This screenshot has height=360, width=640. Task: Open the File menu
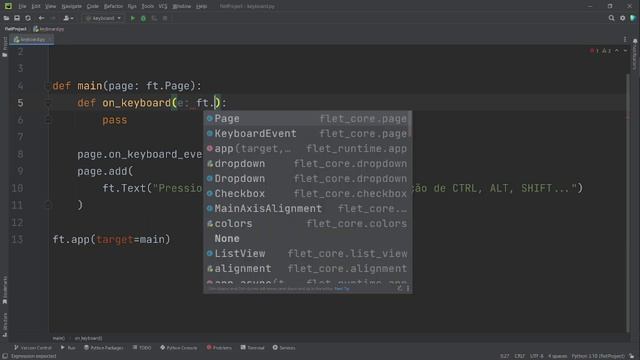(x=22, y=6)
